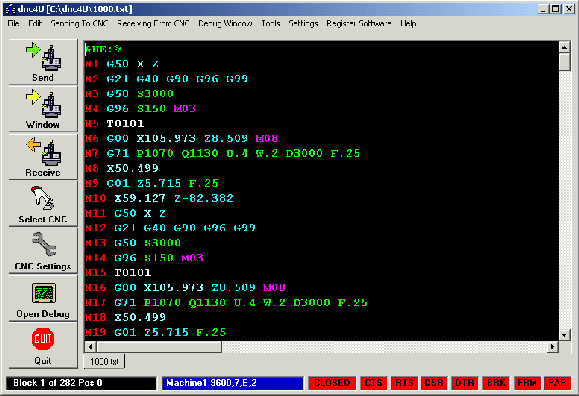Open the Sending To CNC menu
The height and width of the screenshot is (396, 579).
pos(79,24)
